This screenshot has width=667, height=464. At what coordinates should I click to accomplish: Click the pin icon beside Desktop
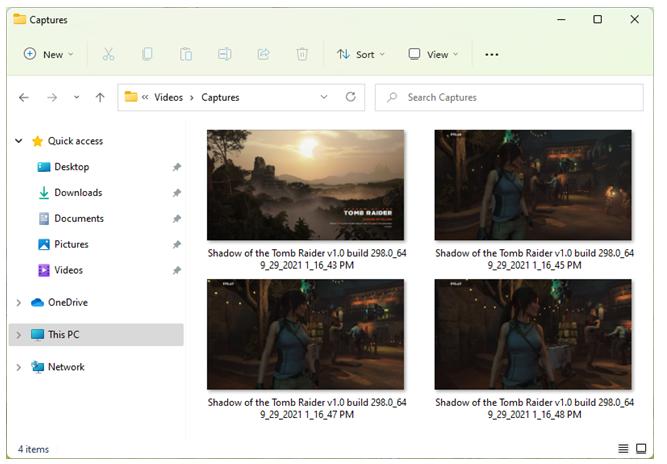[177, 167]
